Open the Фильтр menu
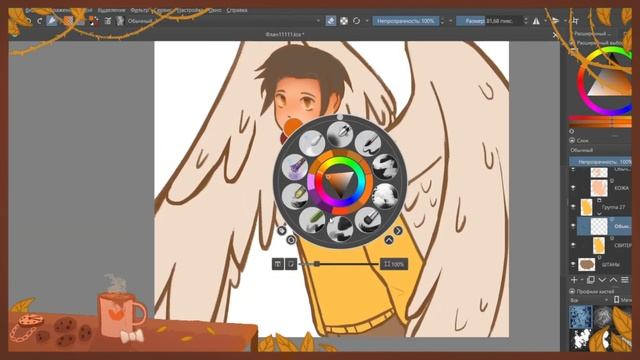640x360 pixels. click(x=140, y=10)
